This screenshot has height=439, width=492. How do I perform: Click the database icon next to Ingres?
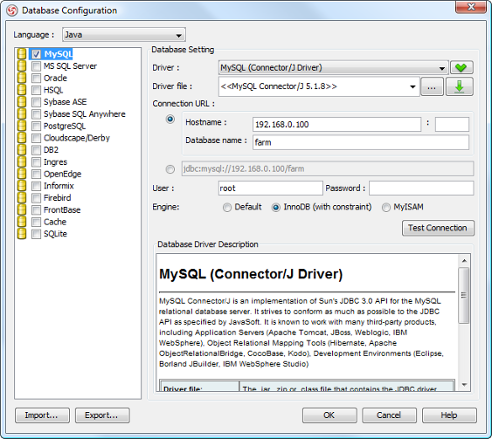(22, 162)
